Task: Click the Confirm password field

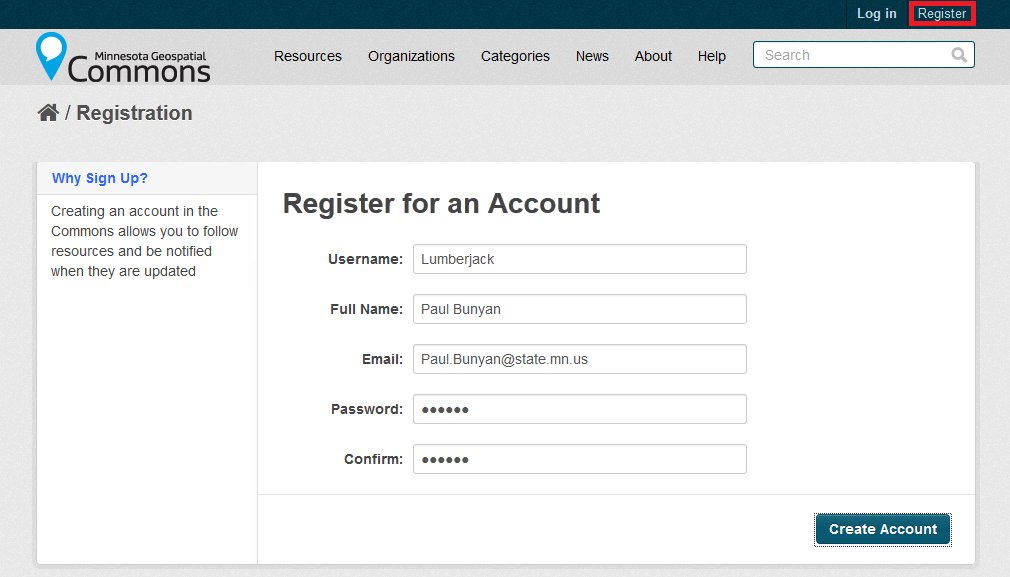Action: pos(580,459)
